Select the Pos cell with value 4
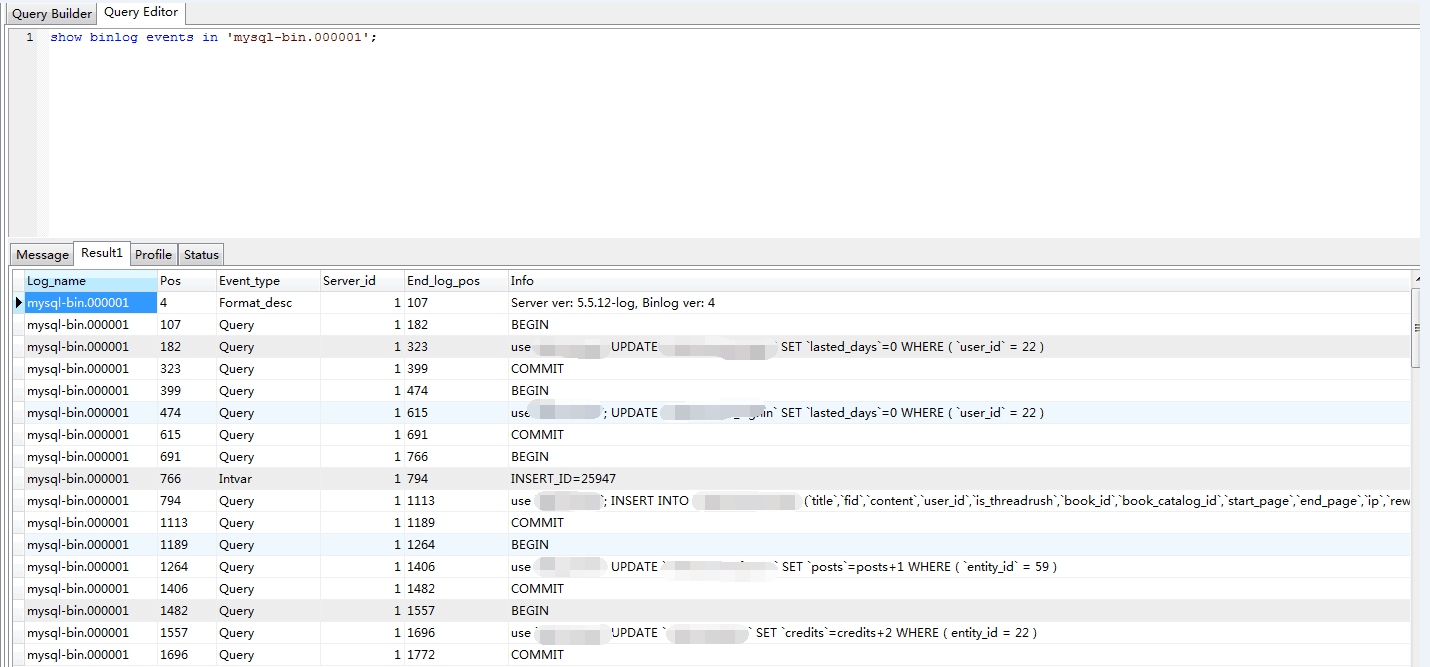This screenshot has width=1430, height=667. point(186,303)
